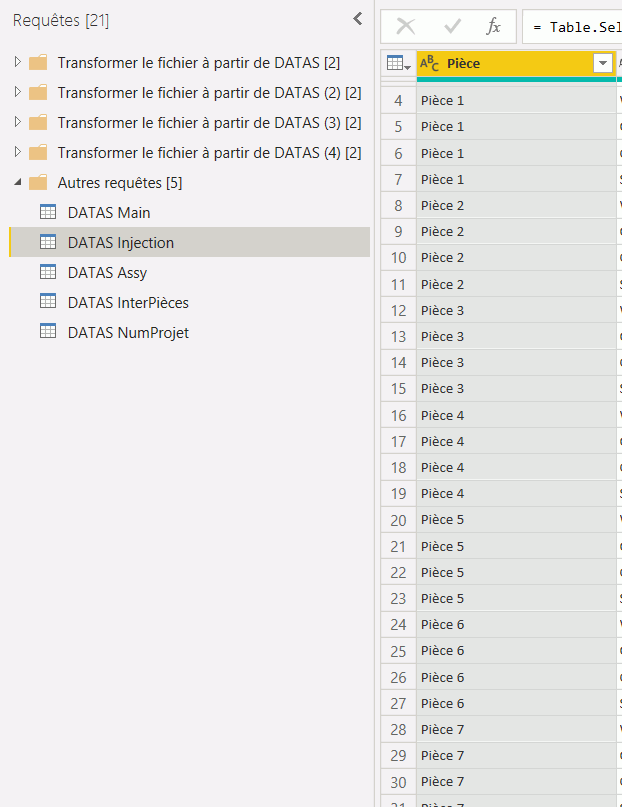Image resolution: width=622 pixels, height=807 pixels.
Task: Select row number 24
Action: pos(398,624)
